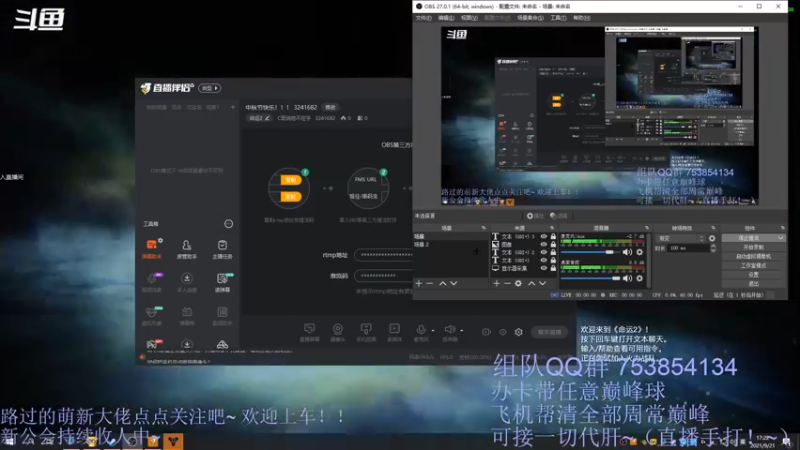Add 多媒体 media source in companion bottom bar
Viewport: 800px width, 450px height.
(394, 332)
